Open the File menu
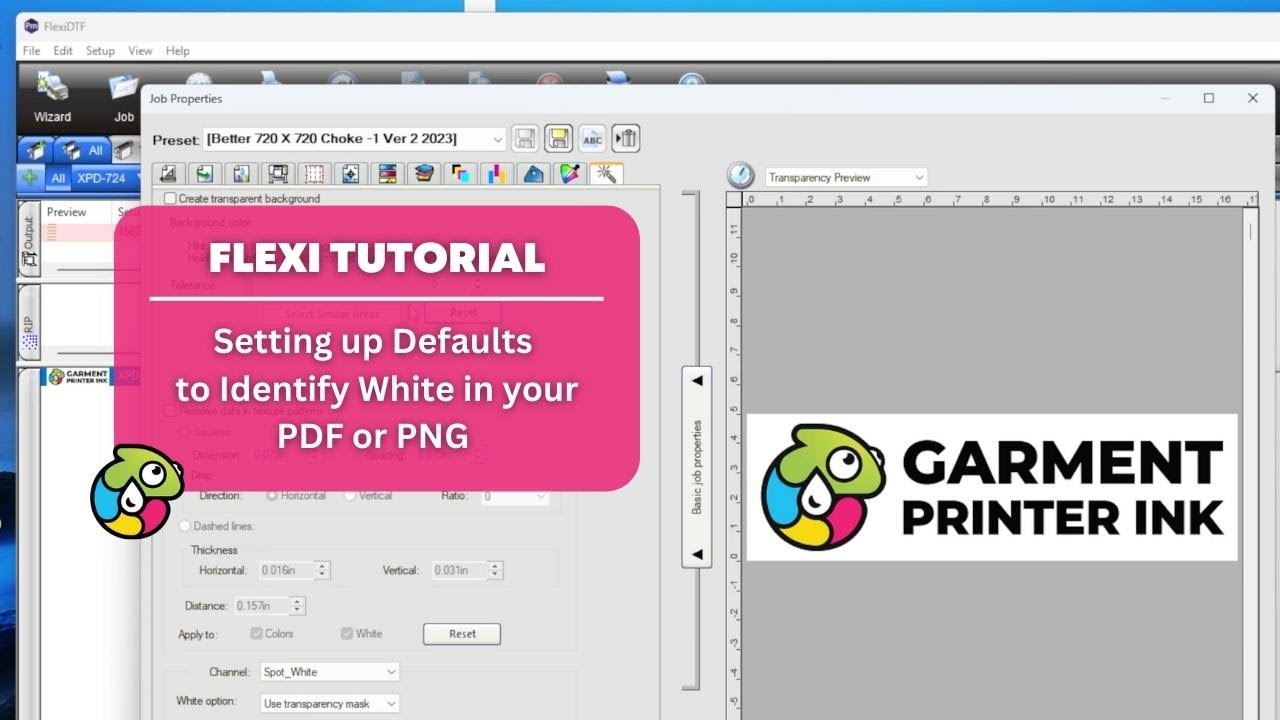Screen dimensions: 1280x720 31,51
